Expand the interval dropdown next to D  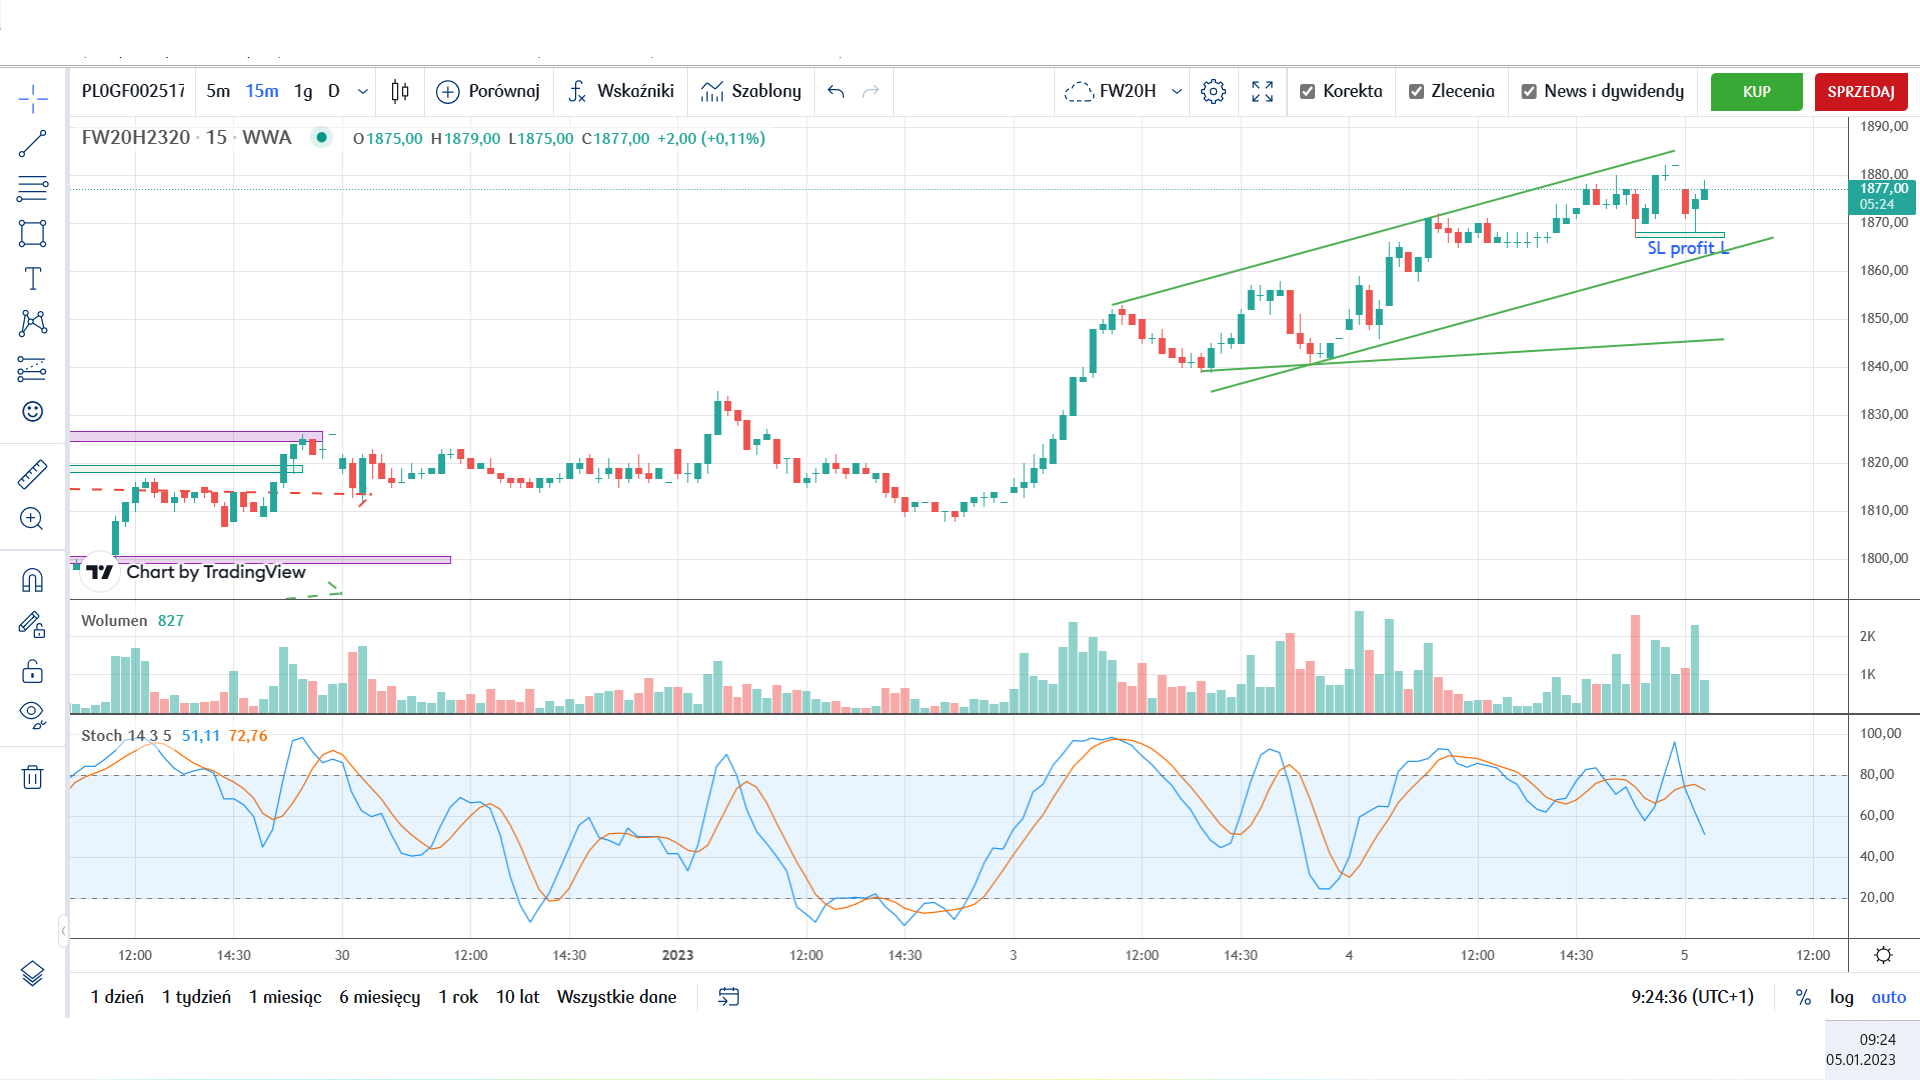pos(363,91)
